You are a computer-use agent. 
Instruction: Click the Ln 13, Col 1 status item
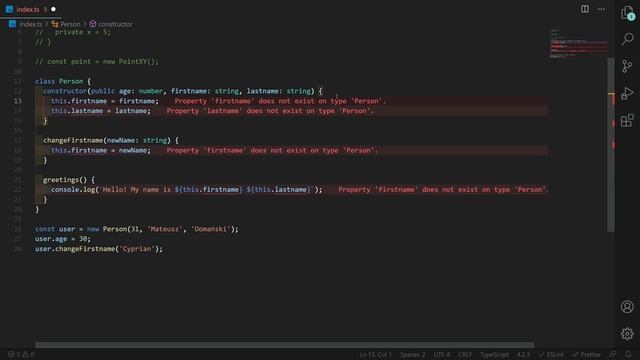(x=375, y=354)
